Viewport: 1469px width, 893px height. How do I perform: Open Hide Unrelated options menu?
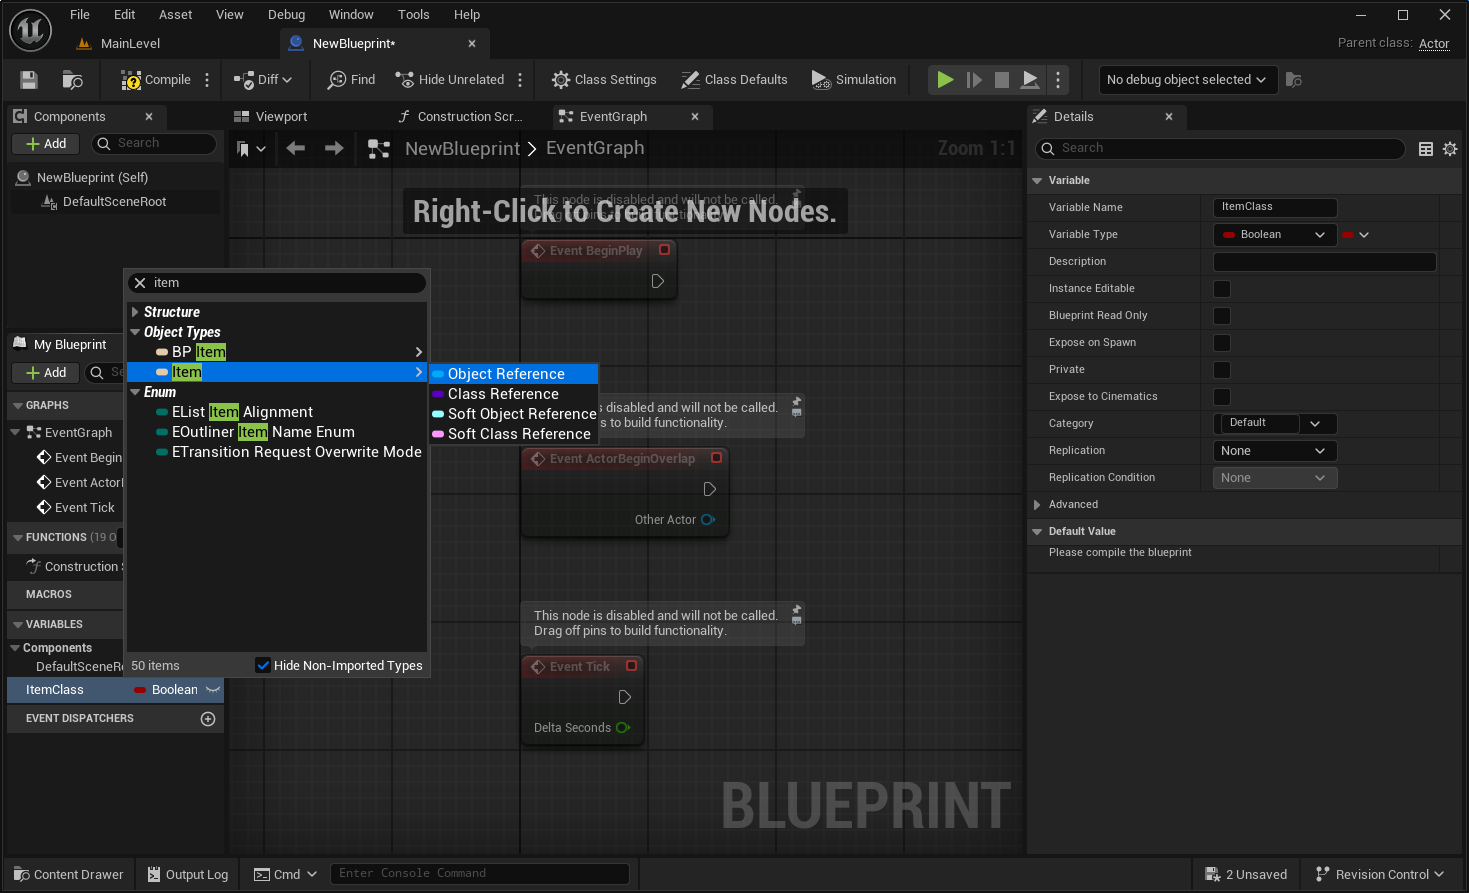click(520, 80)
